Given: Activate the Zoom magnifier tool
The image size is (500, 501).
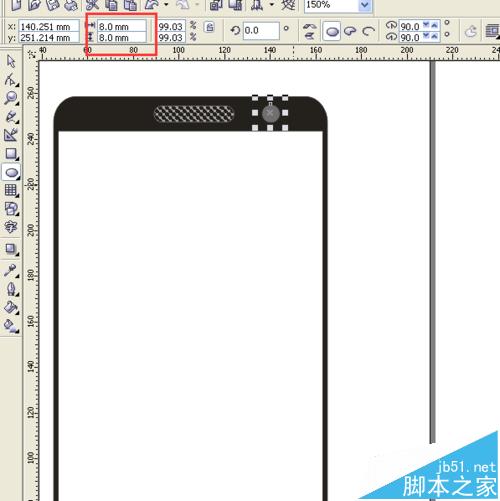Looking at the screenshot, I should pyautogui.click(x=11, y=98).
